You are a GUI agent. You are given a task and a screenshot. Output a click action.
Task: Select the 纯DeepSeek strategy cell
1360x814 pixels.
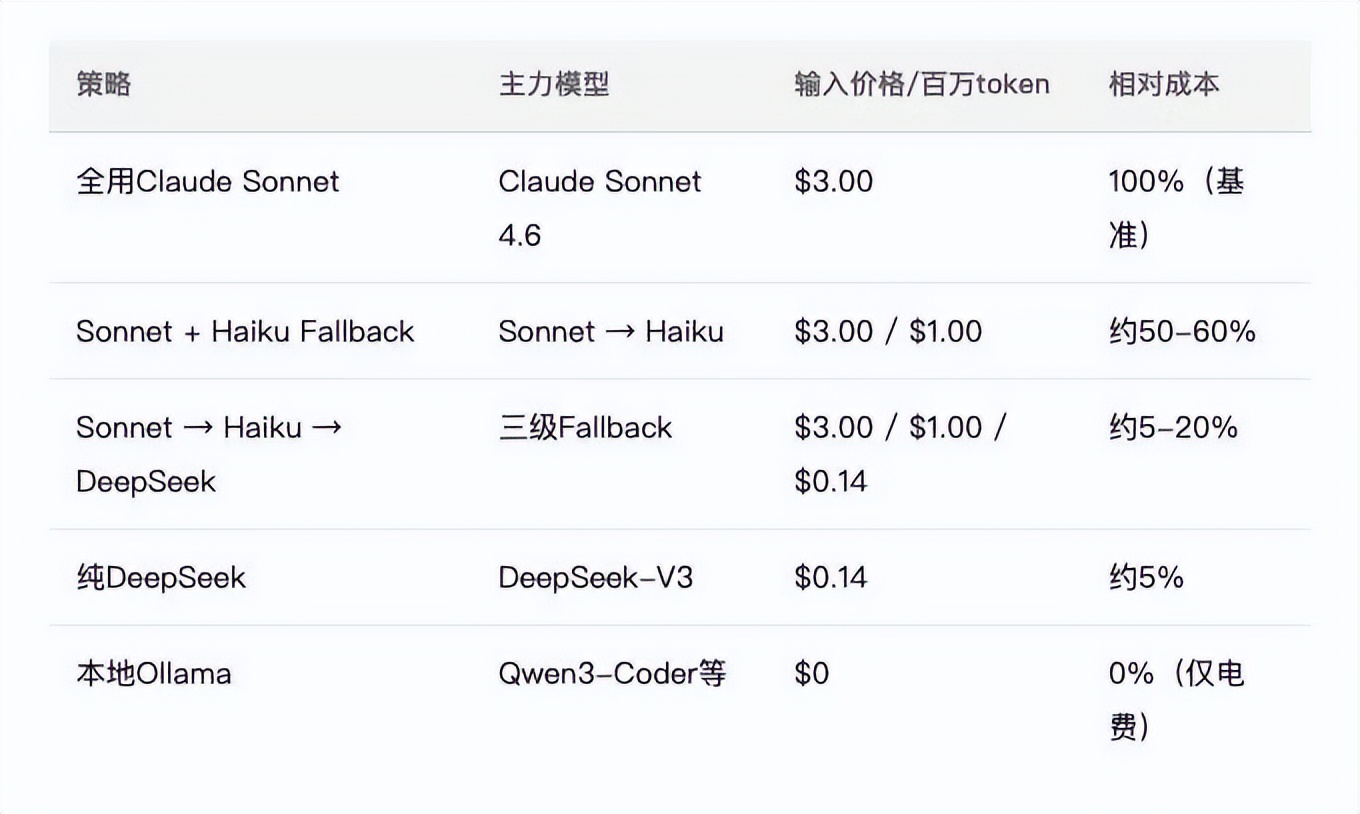pos(161,578)
